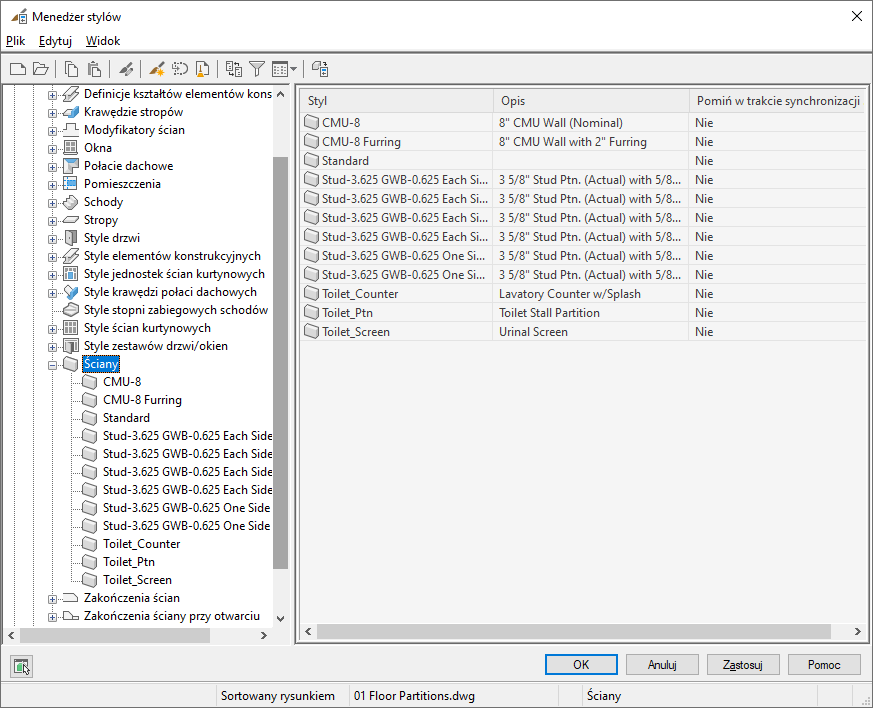Expand the Stropy tree node
This screenshot has height=708, width=873.
point(52,222)
